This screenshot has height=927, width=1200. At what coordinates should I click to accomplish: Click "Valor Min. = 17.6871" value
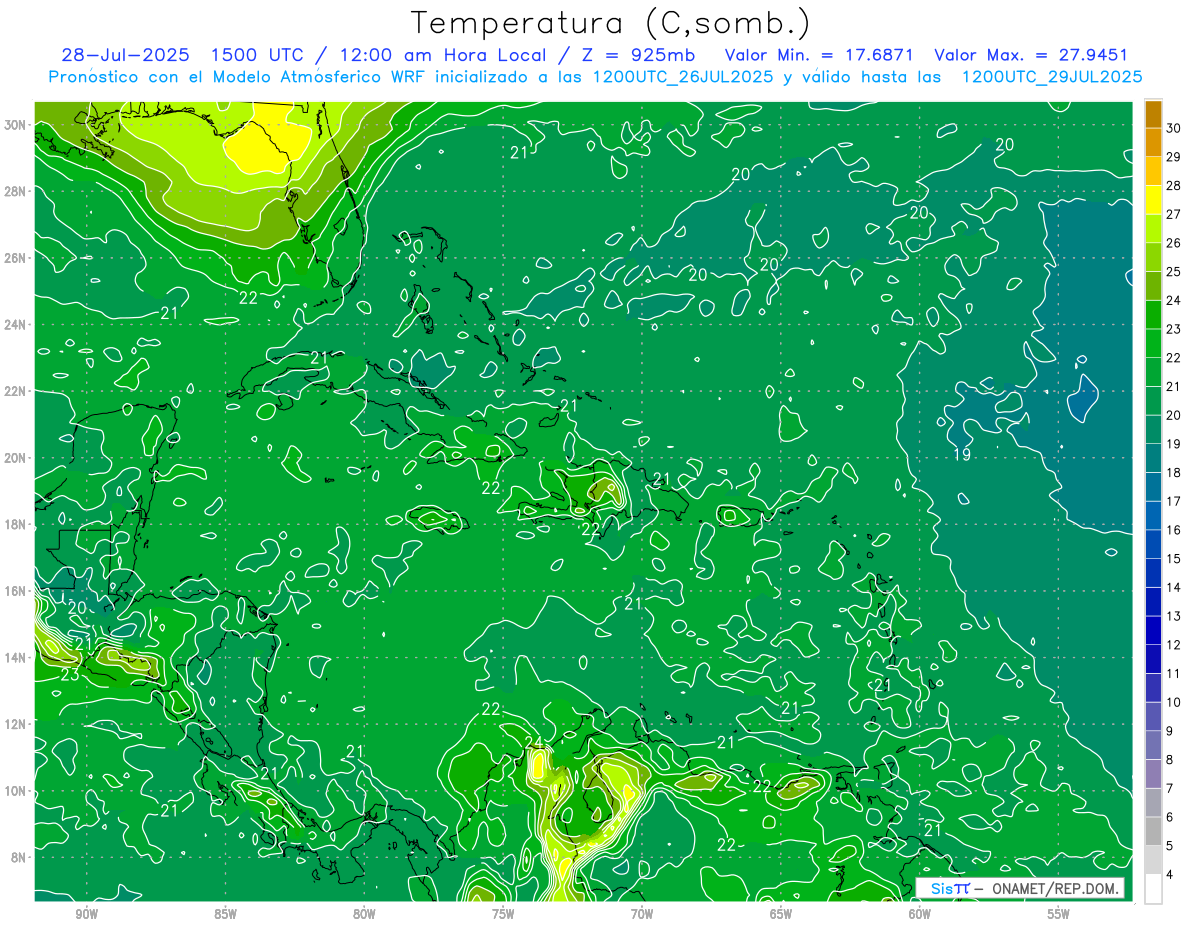pos(820,55)
